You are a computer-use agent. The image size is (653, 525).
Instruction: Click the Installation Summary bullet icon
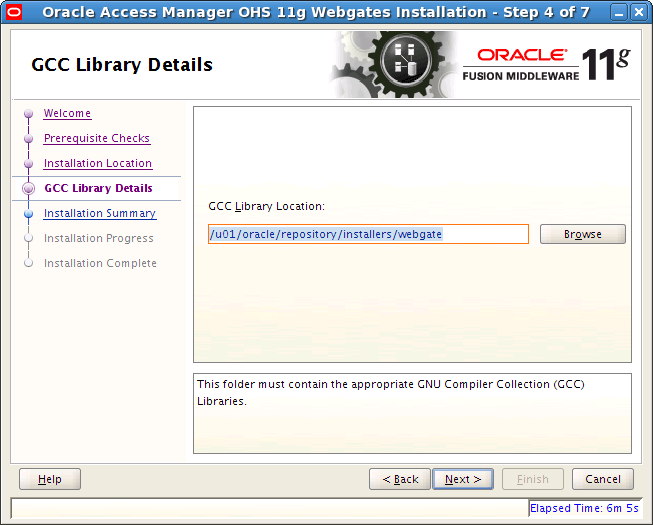pyautogui.click(x=28, y=214)
